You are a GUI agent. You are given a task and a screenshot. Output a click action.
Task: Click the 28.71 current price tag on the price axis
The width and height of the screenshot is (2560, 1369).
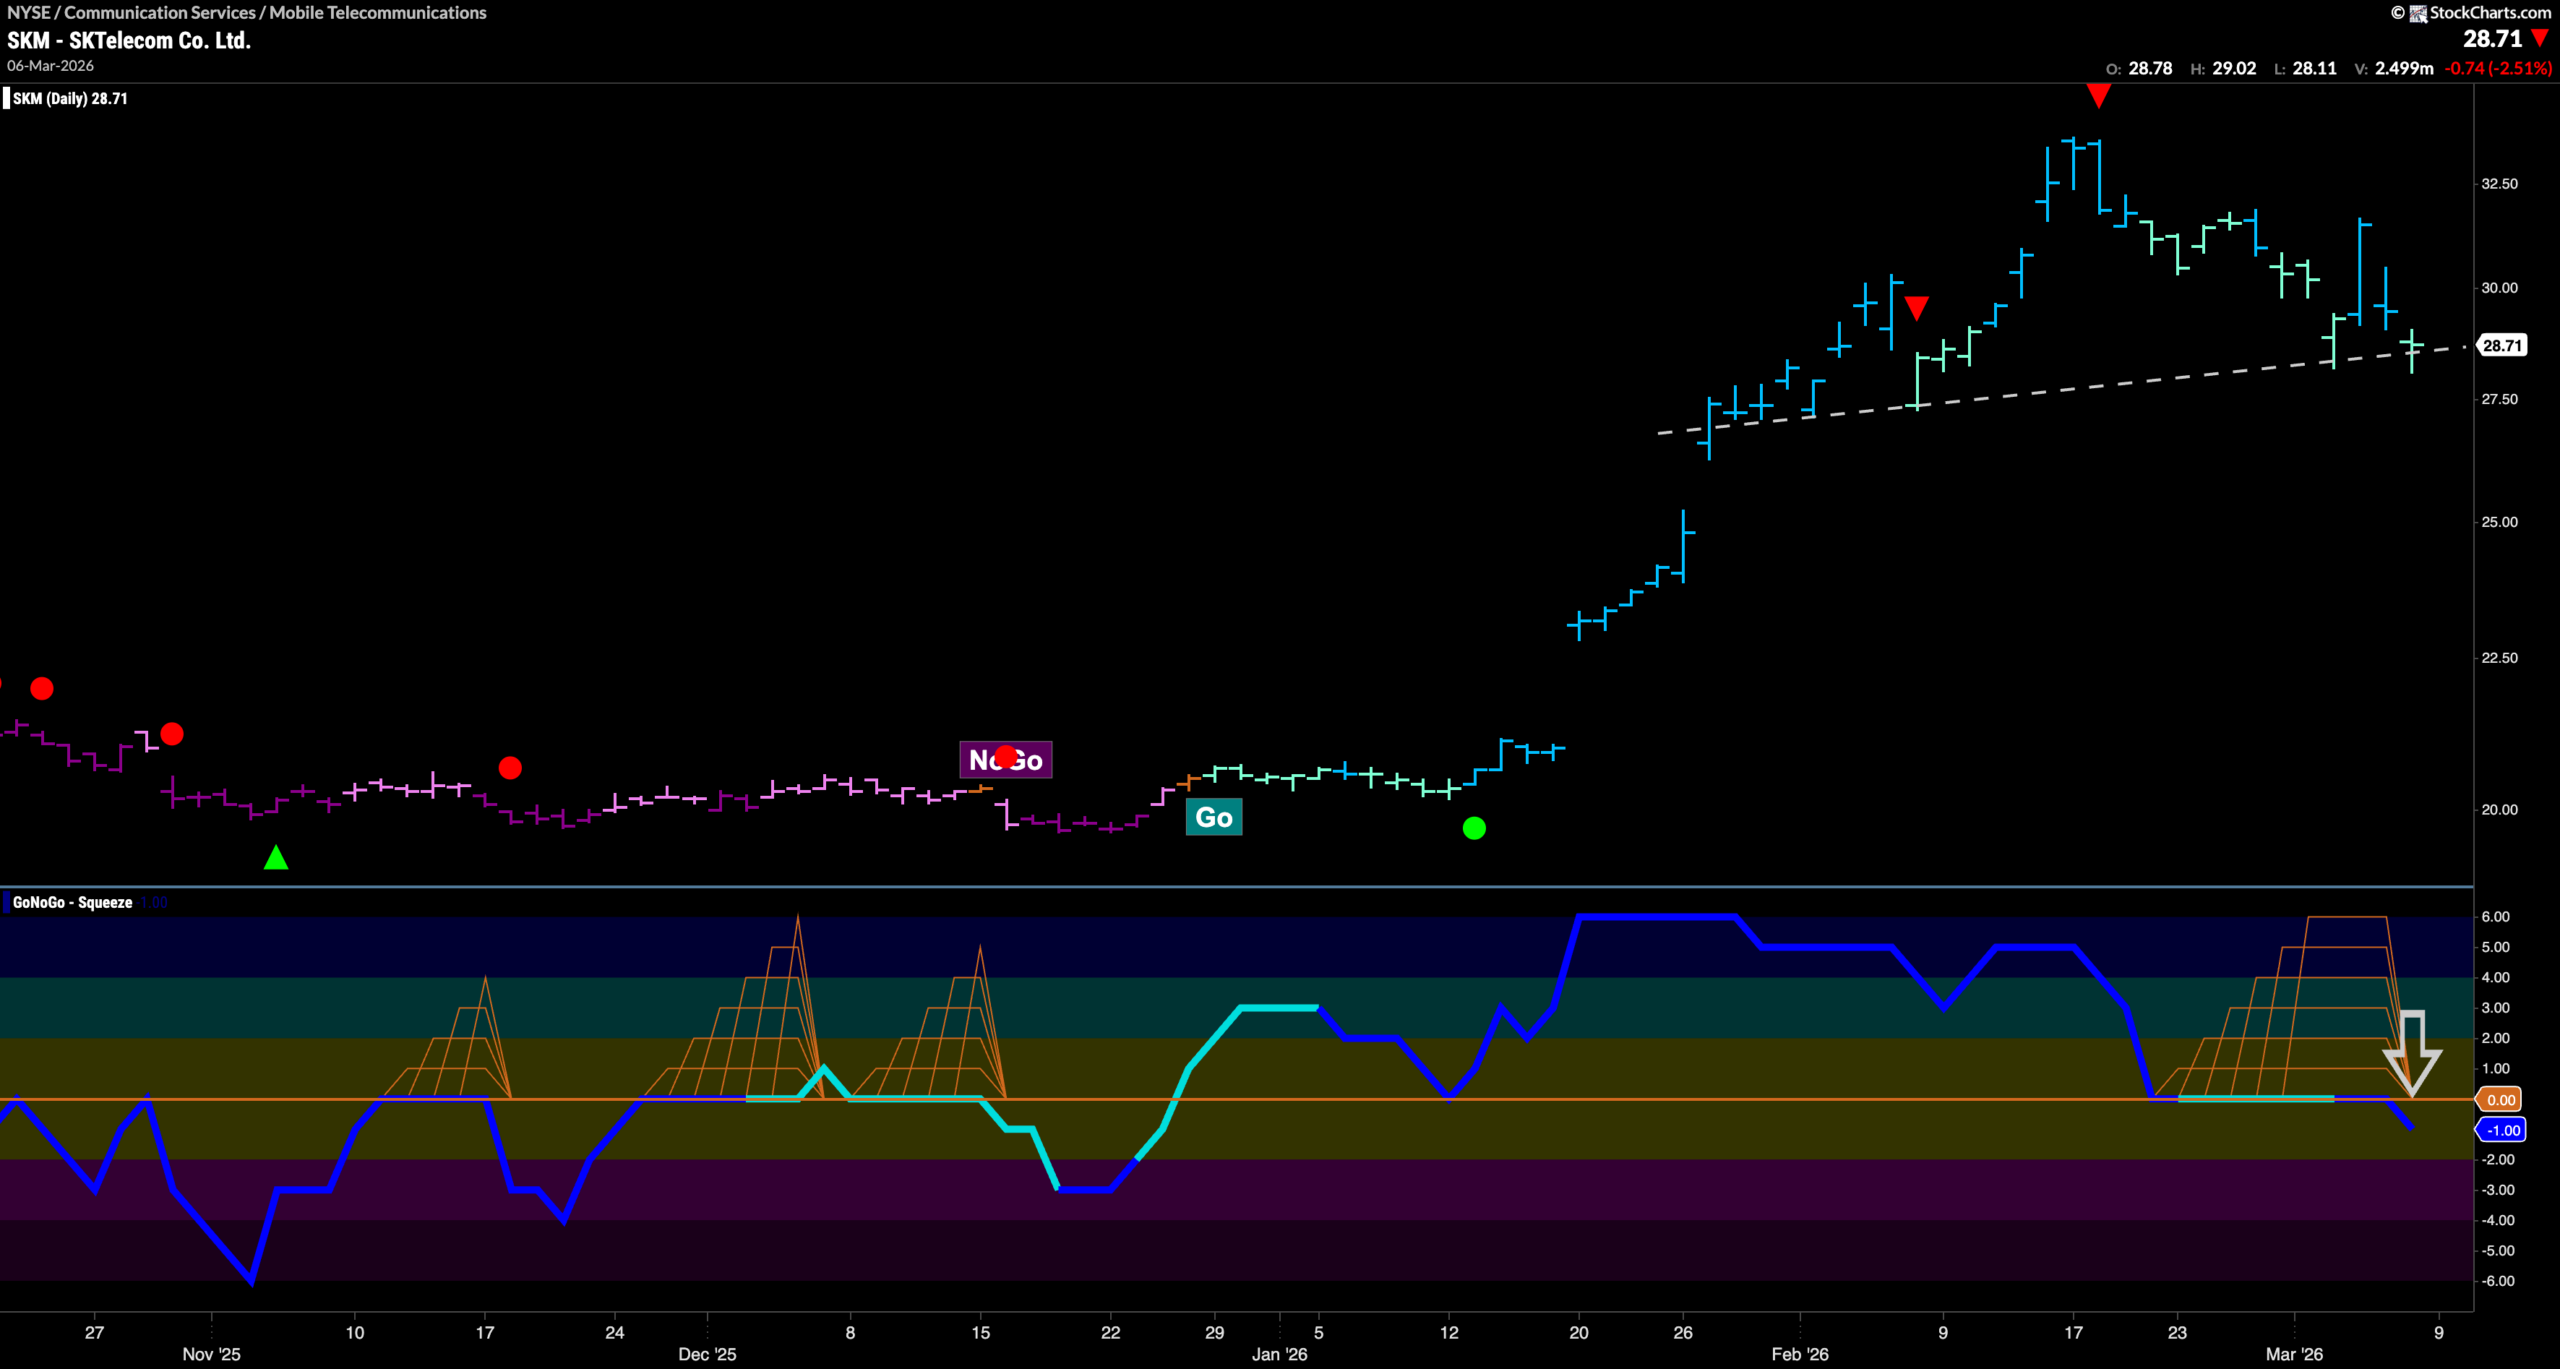pyautogui.click(x=2502, y=345)
